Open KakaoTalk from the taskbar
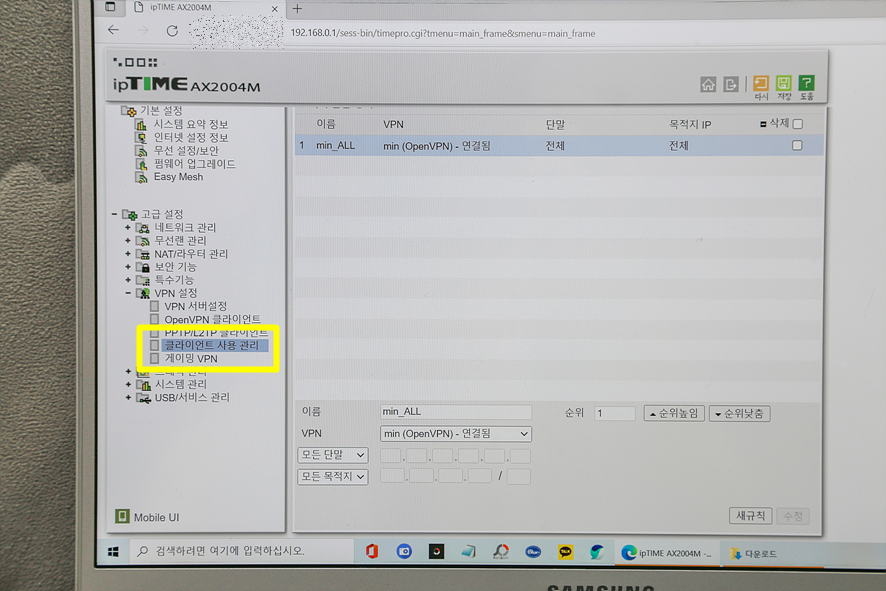This screenshot has height=591, width=886. (x=565, y=552)
